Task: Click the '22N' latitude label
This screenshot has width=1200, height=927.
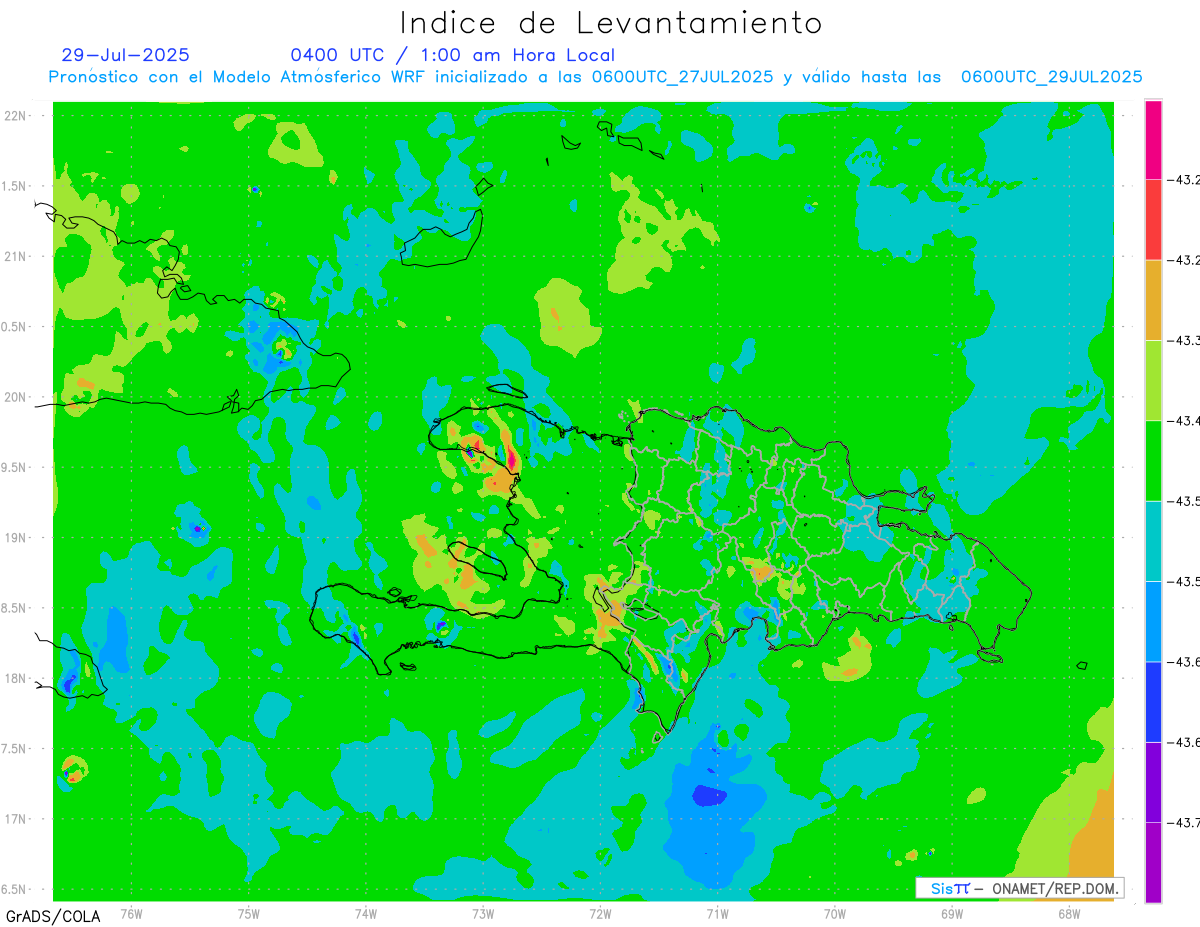Action: (x=15, y=116)
